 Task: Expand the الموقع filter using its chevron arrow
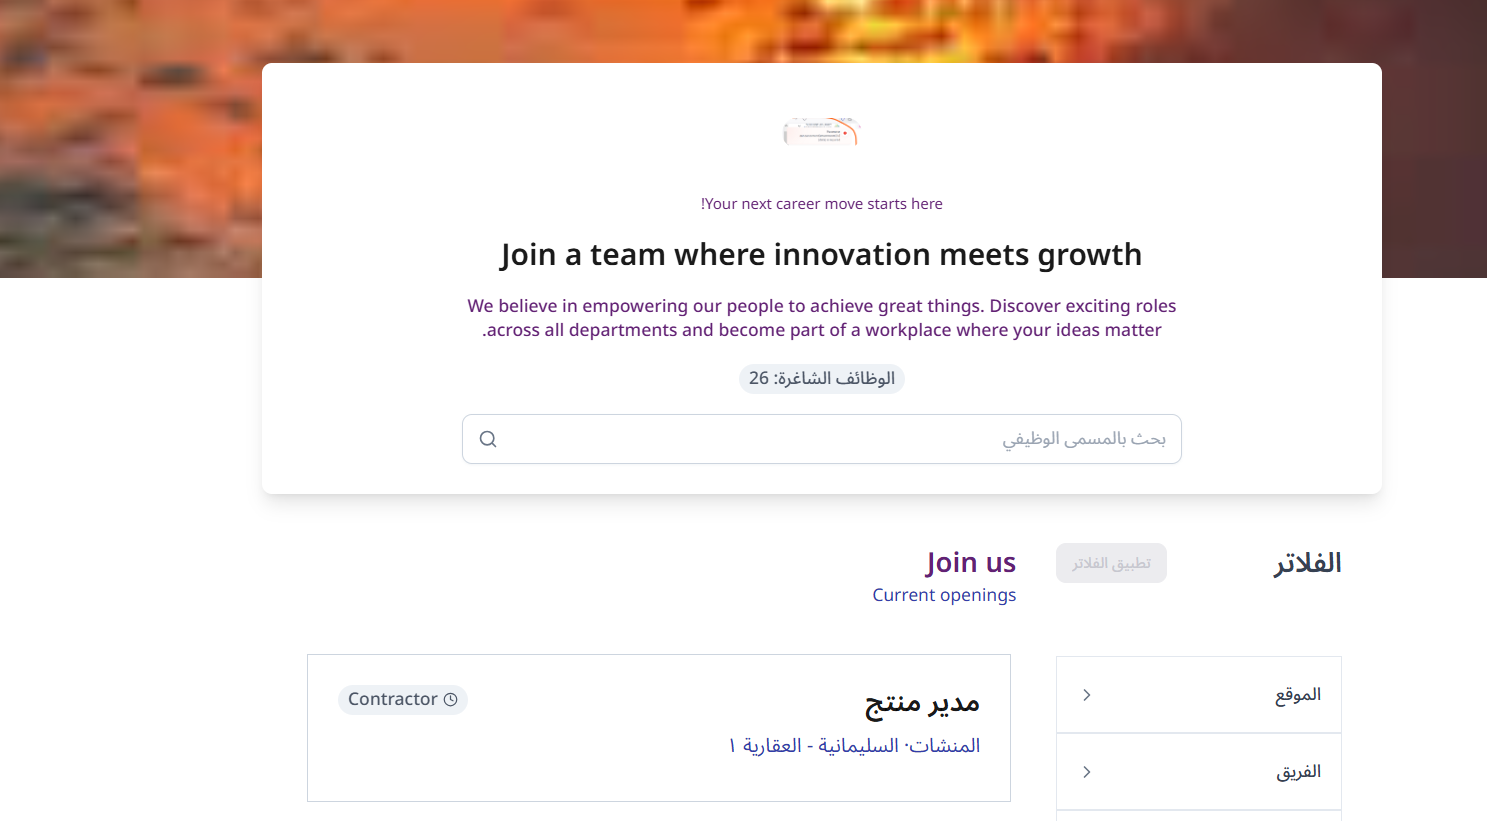1087,695
